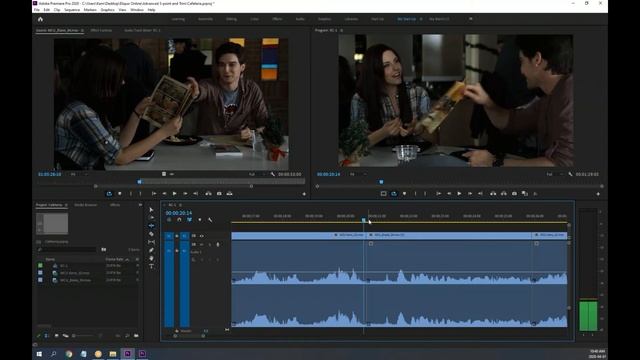Add marker in Program monitor

tap(404, 193)
